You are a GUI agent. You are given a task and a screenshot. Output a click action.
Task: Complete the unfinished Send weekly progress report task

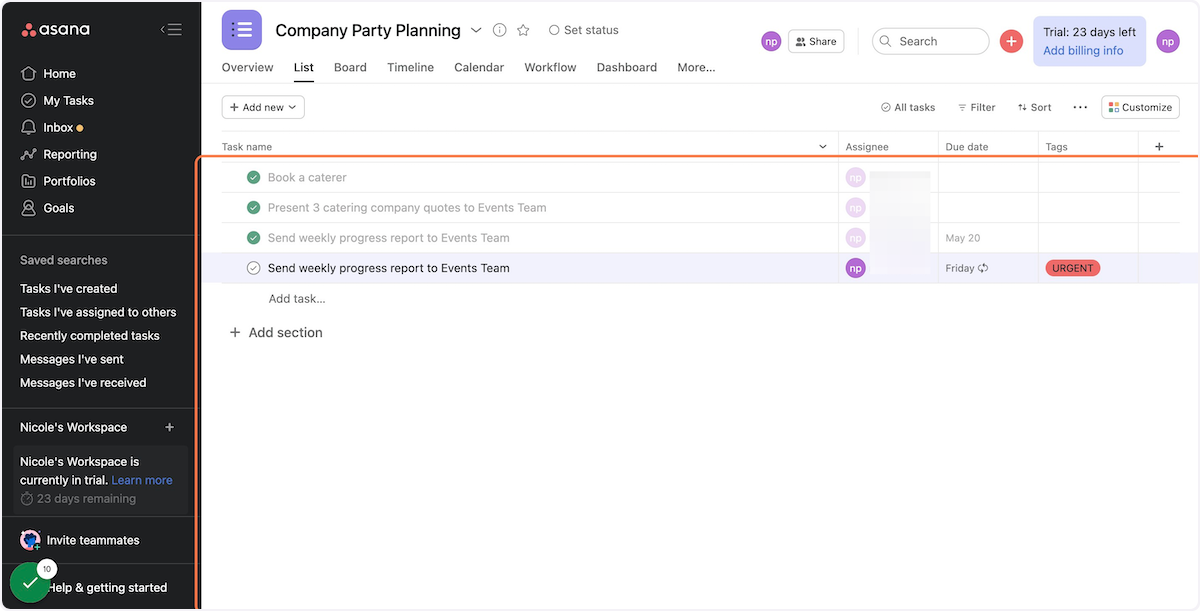254,268
